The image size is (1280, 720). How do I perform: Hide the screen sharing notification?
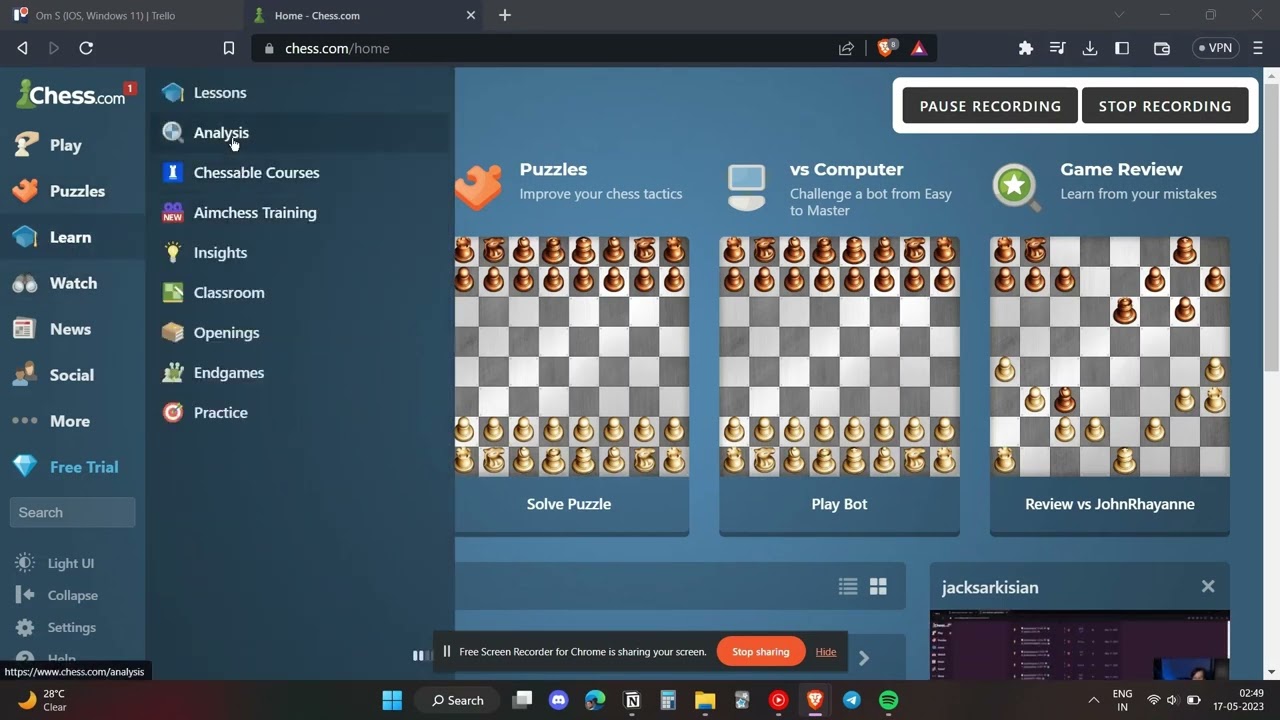[826, 652]
